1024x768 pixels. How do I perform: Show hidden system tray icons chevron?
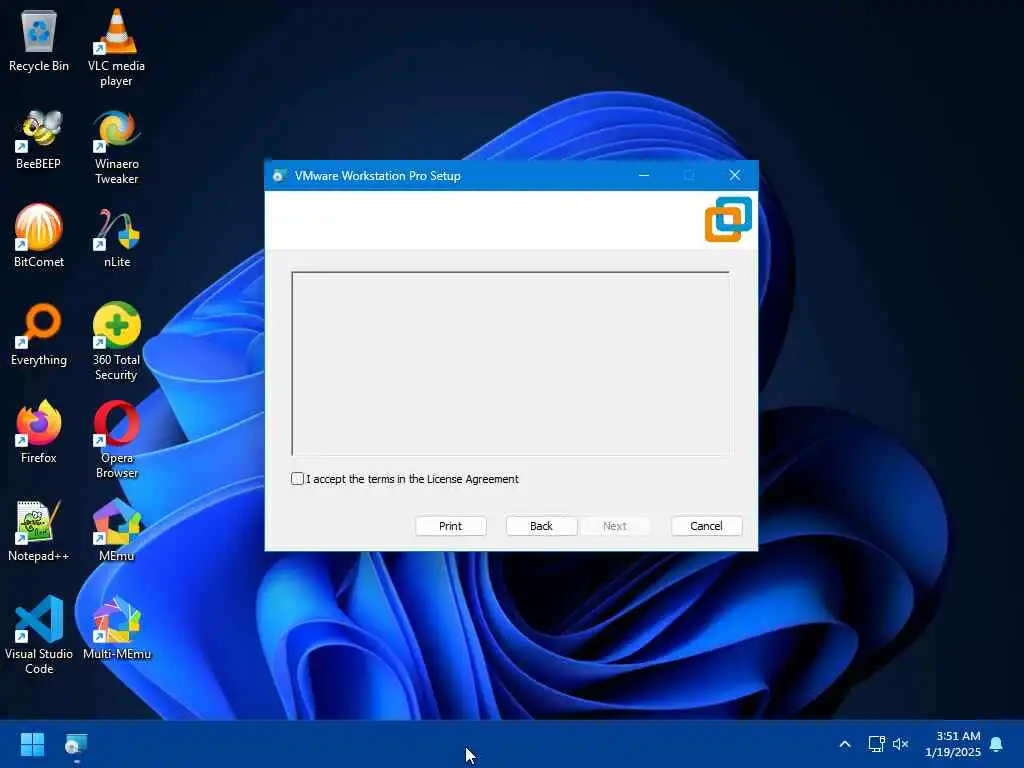pyautogui.click(x=844, y=744)
